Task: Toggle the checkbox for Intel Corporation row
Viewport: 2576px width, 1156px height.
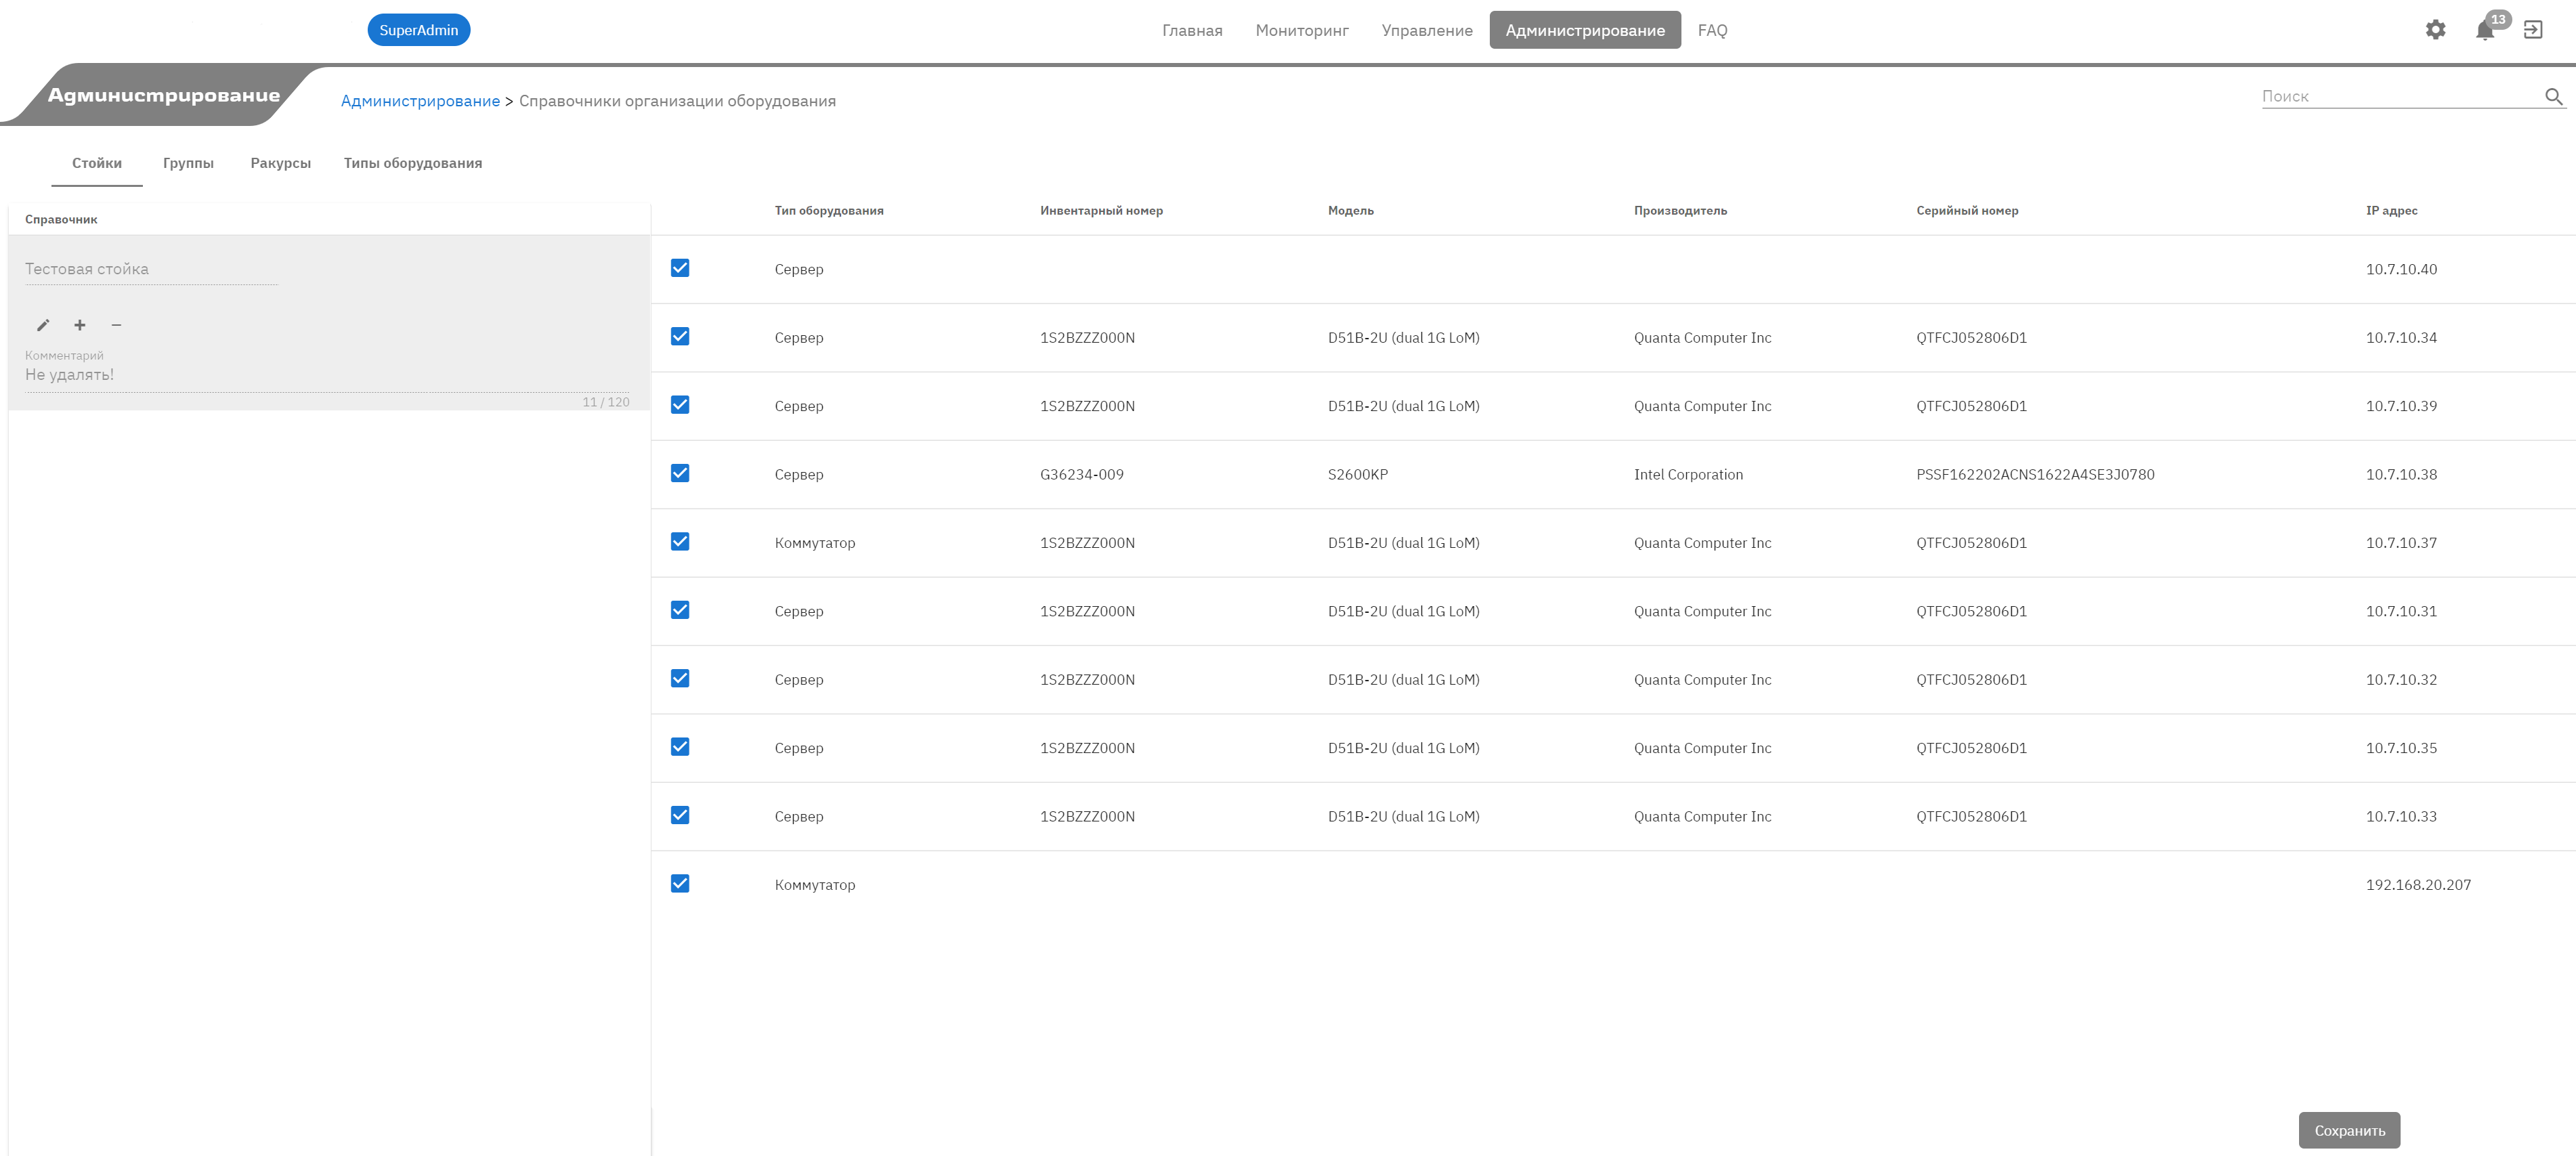Action: click(x=680, y=473)
